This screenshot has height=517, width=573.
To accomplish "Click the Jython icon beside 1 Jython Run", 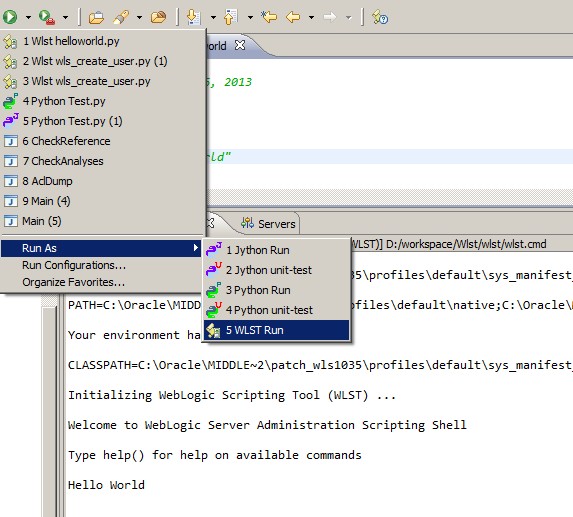I will coord(214,250).
